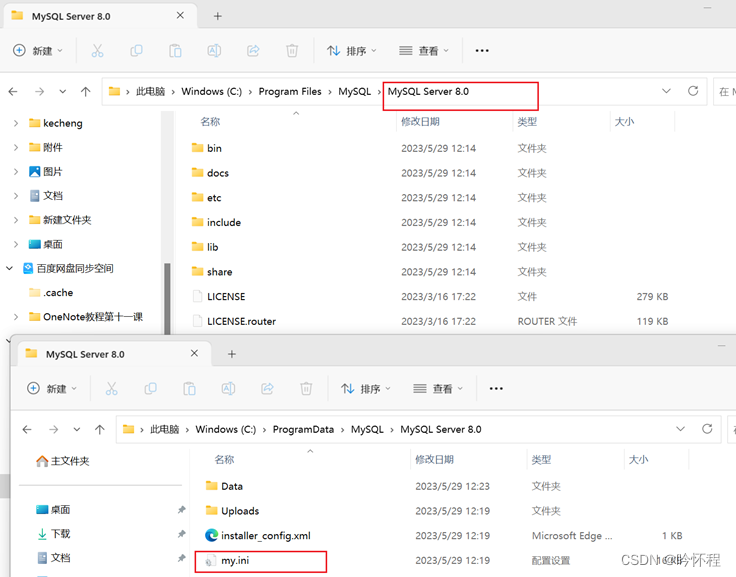
Task: Refresh the upper Program Files window
Action: tap(693, 91)
